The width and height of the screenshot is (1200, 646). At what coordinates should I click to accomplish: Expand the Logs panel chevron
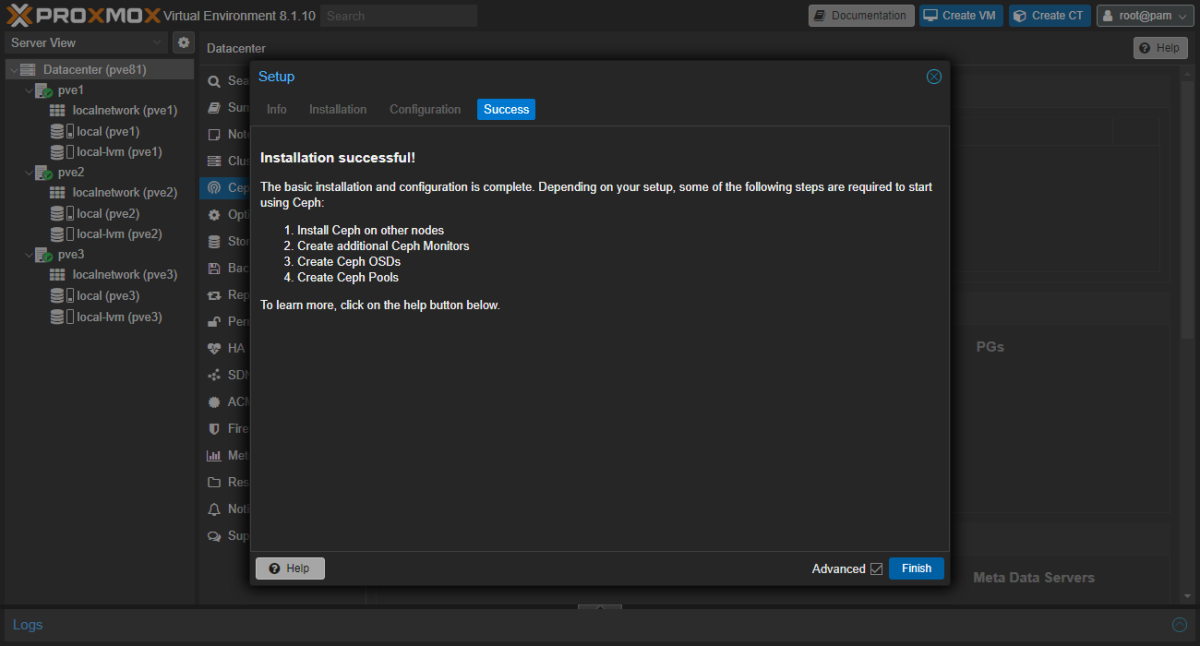(x=1179, y=625)
